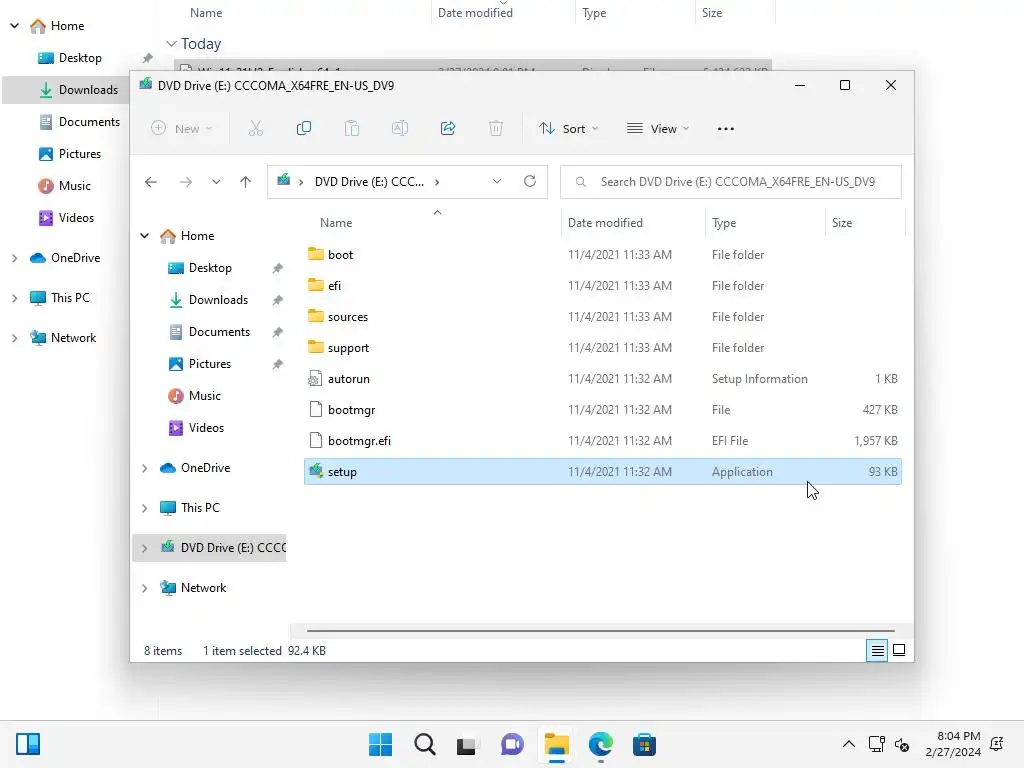The width and height of the screenshot is (1024, 768).
Task: Collapse the Today group in back window
Action: [171, 44]
